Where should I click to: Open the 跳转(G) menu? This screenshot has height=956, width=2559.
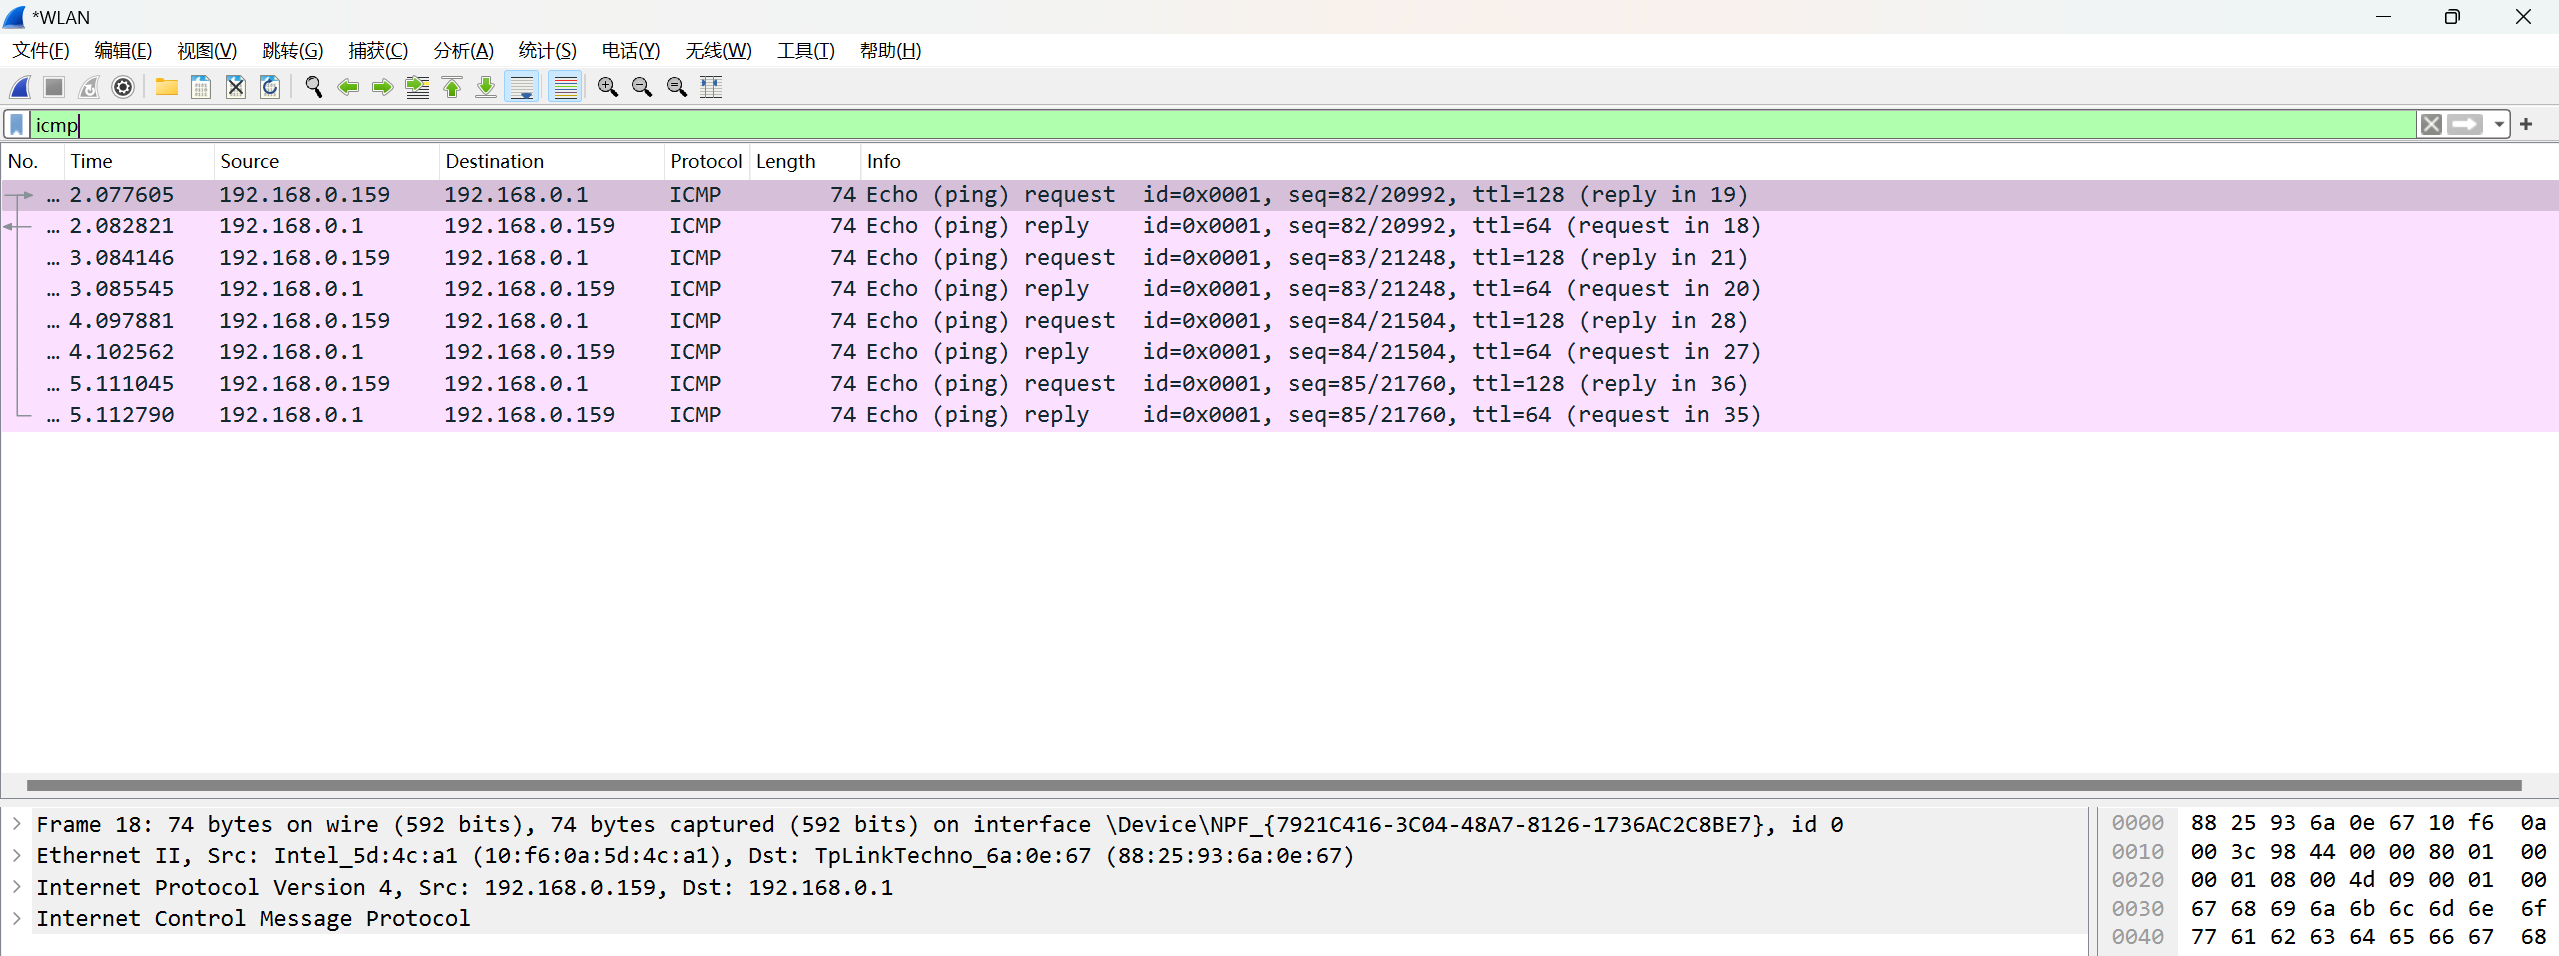click(293, 51)
